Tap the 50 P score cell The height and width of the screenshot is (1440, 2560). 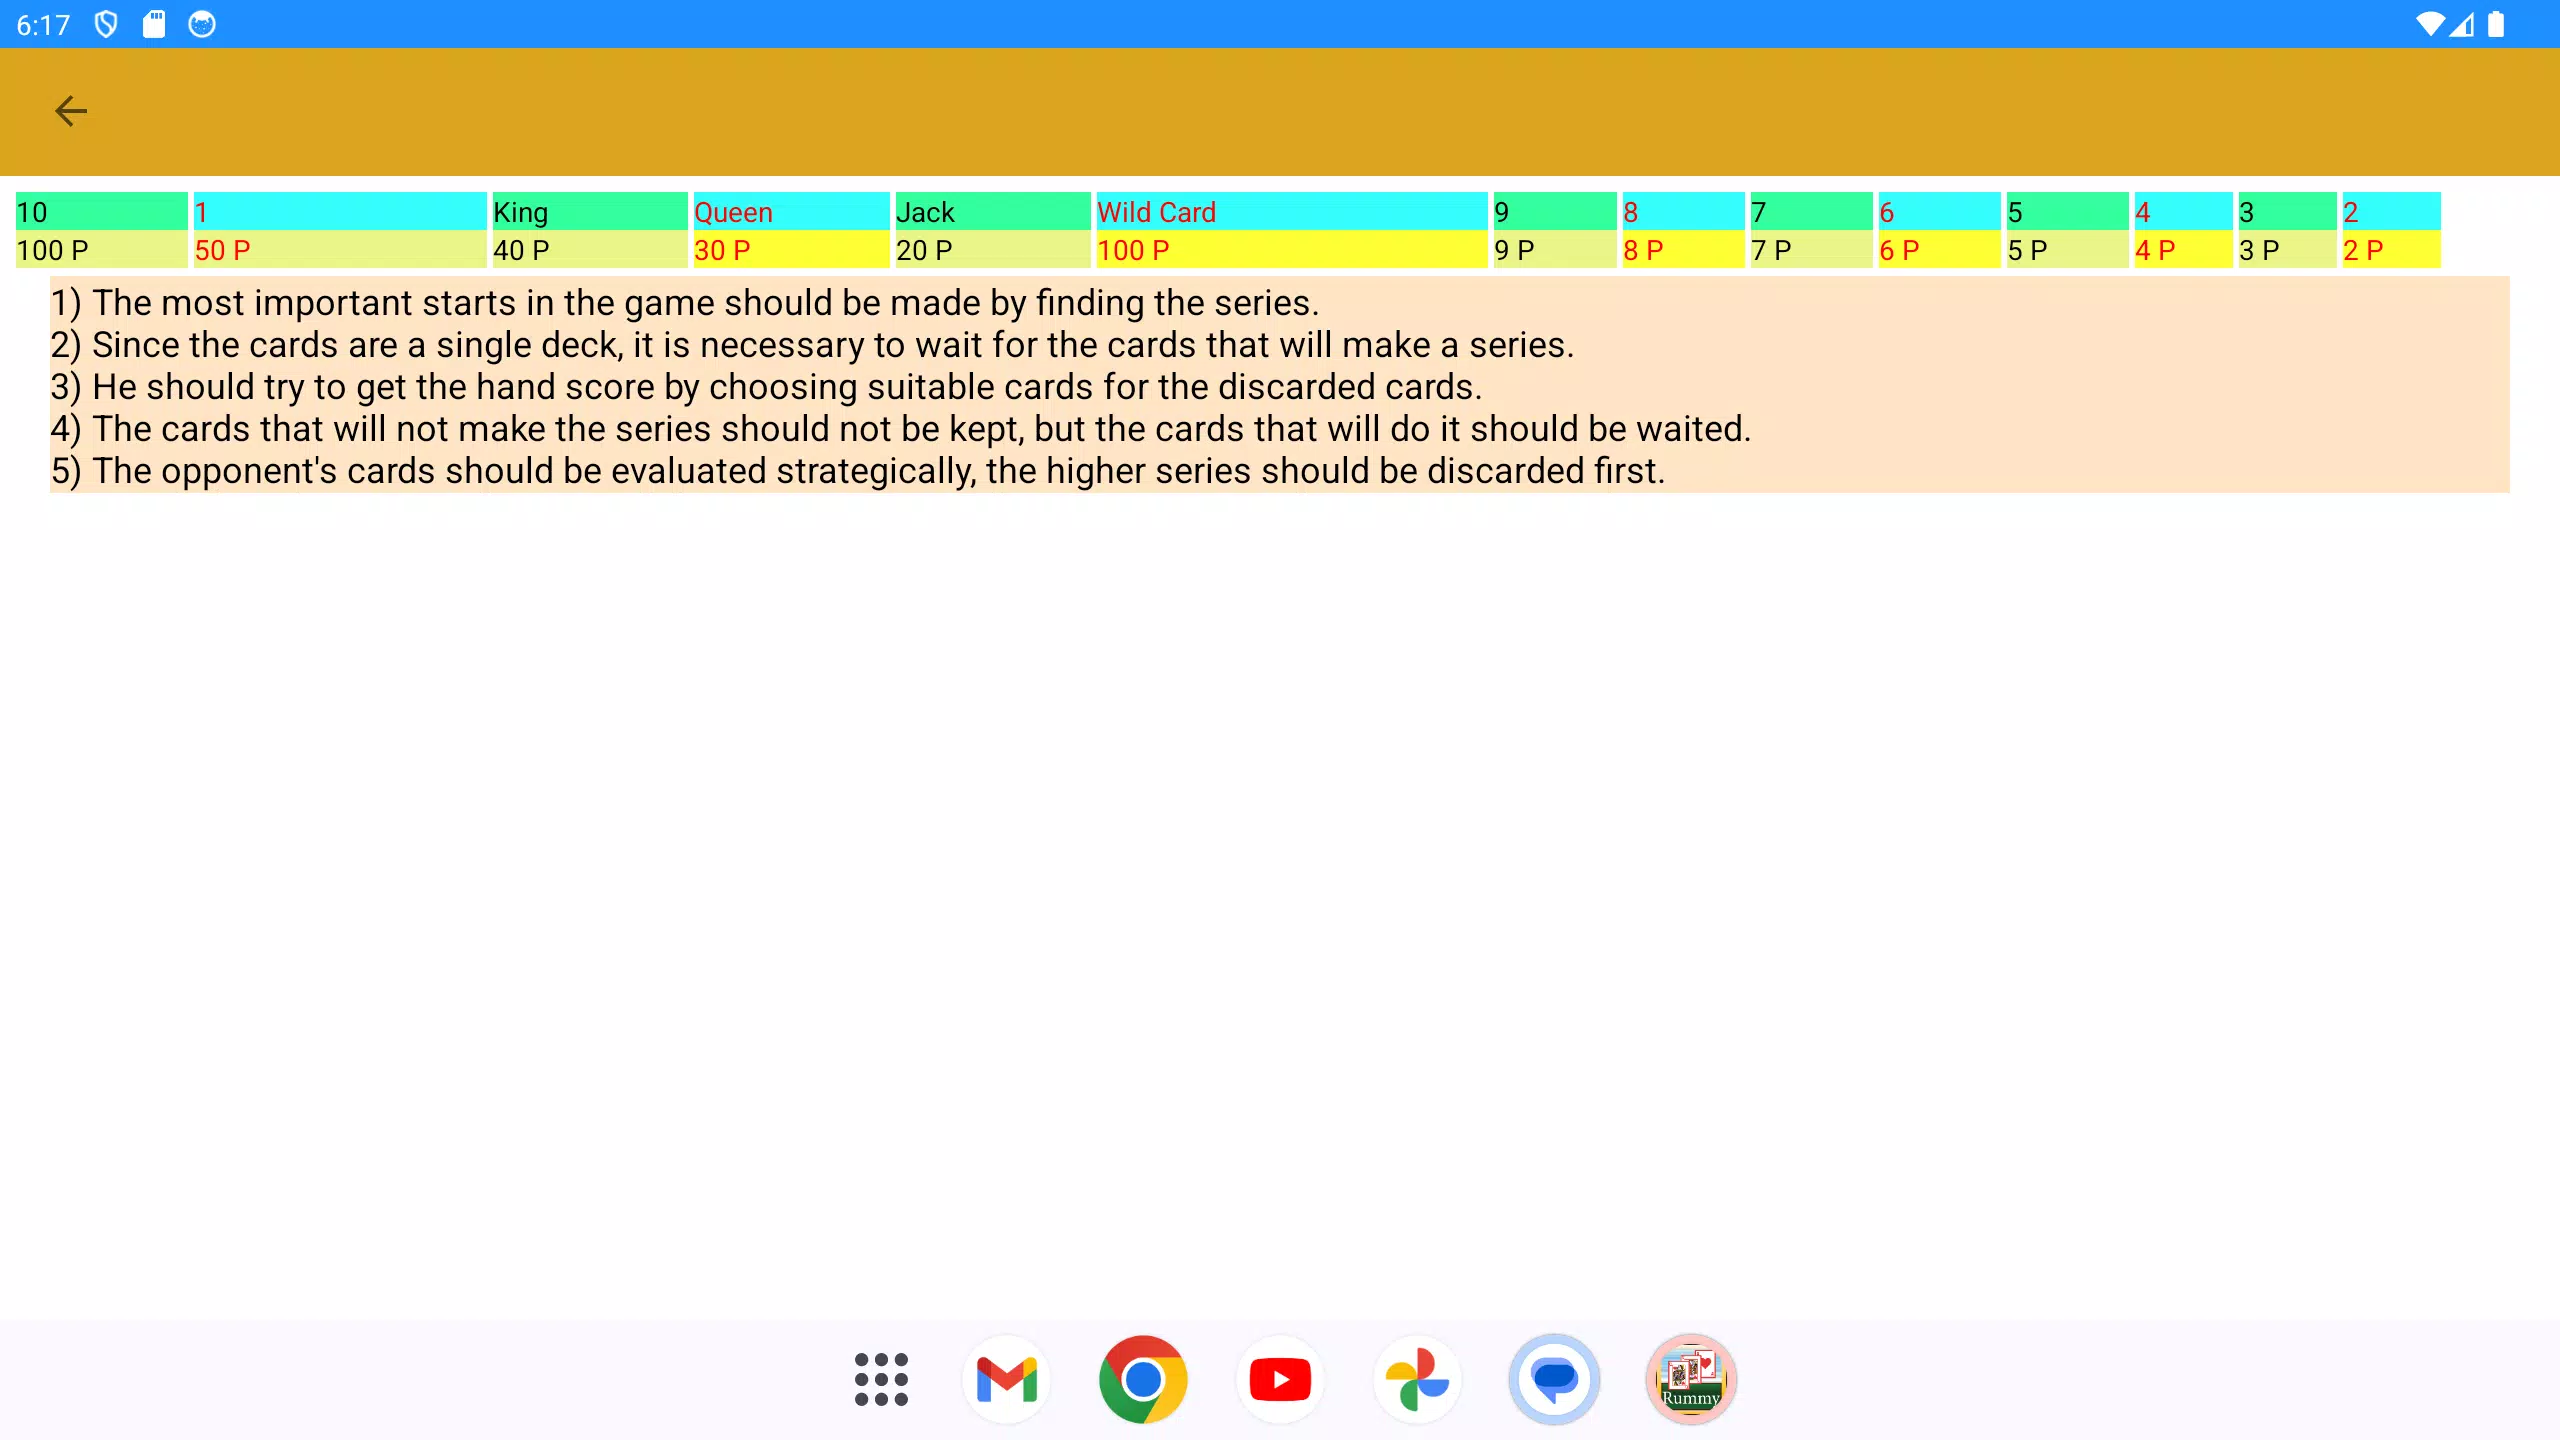tap(338, 250)
